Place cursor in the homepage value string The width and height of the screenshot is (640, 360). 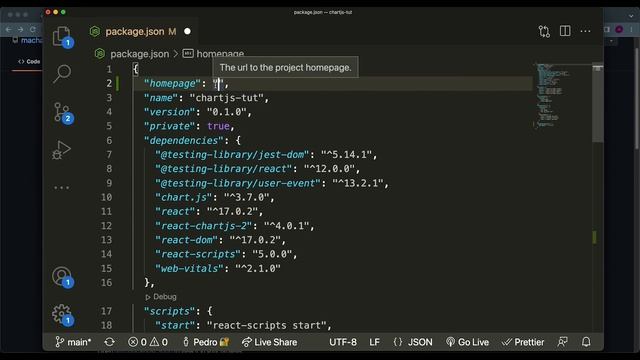(x=218, y=84)
